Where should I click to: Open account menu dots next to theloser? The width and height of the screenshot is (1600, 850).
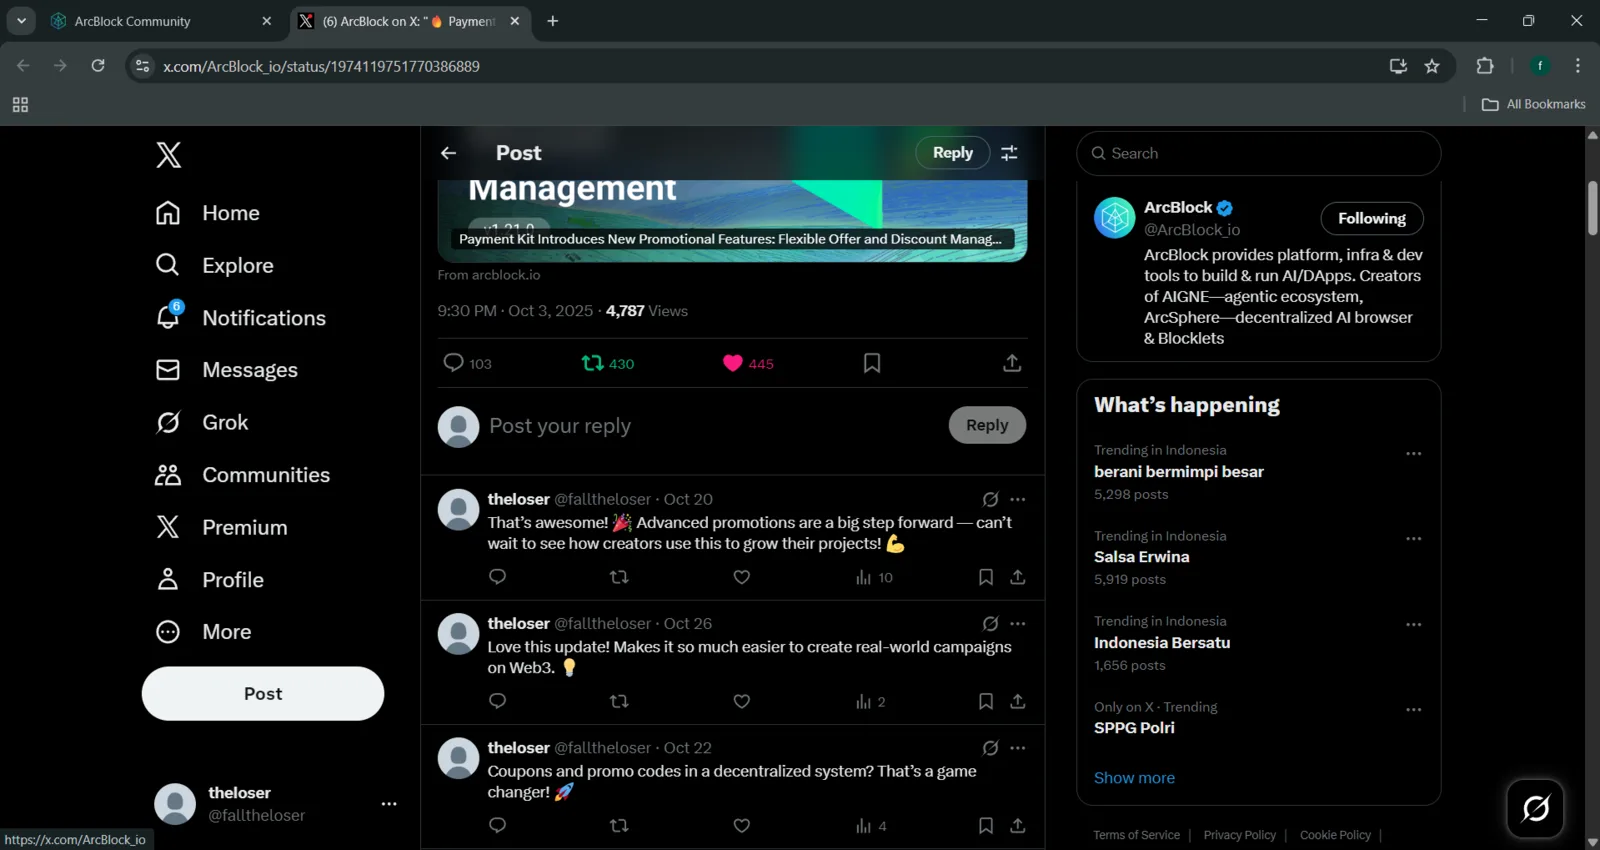[389, 804]
